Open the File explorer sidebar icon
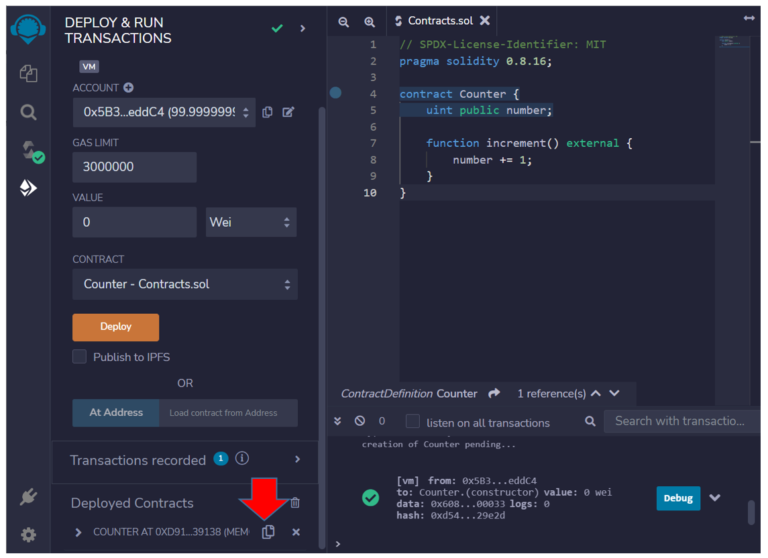This screenshot has width=768, height=558. coord(28,73)
